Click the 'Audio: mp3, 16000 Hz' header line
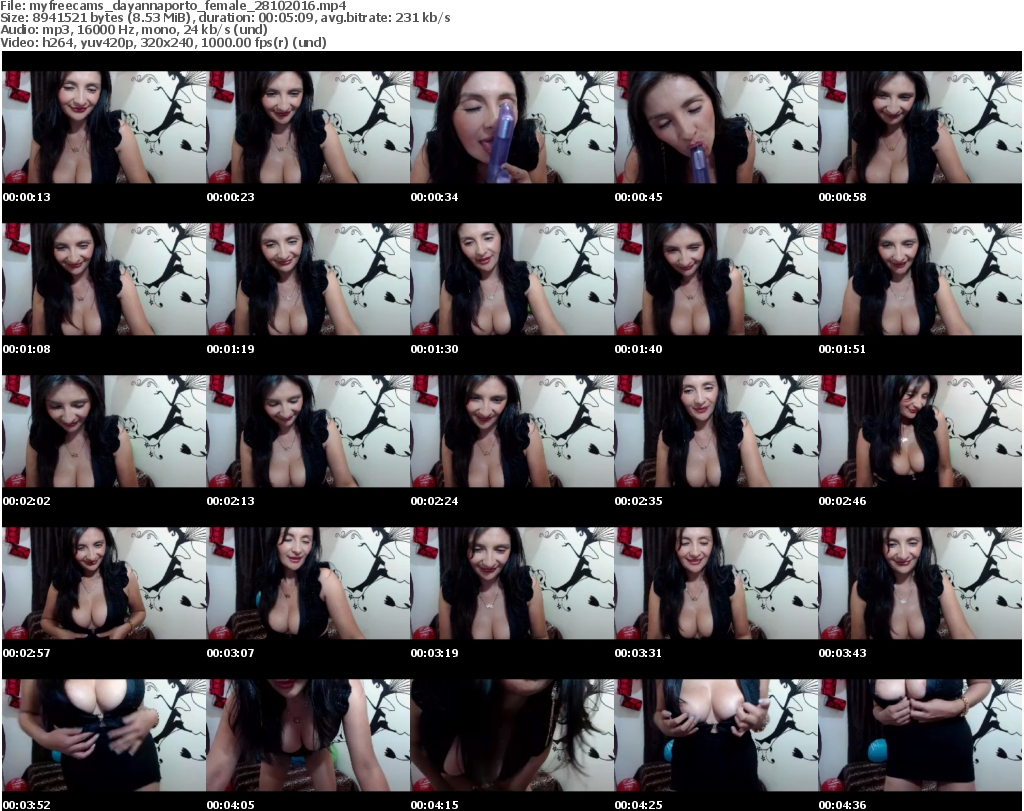The width and height of the screenshot is (1024, 811). [134, 30]
